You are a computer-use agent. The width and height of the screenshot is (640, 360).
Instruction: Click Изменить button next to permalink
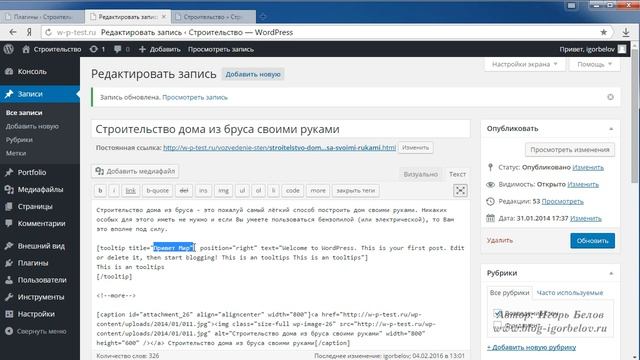pos(416,148)
